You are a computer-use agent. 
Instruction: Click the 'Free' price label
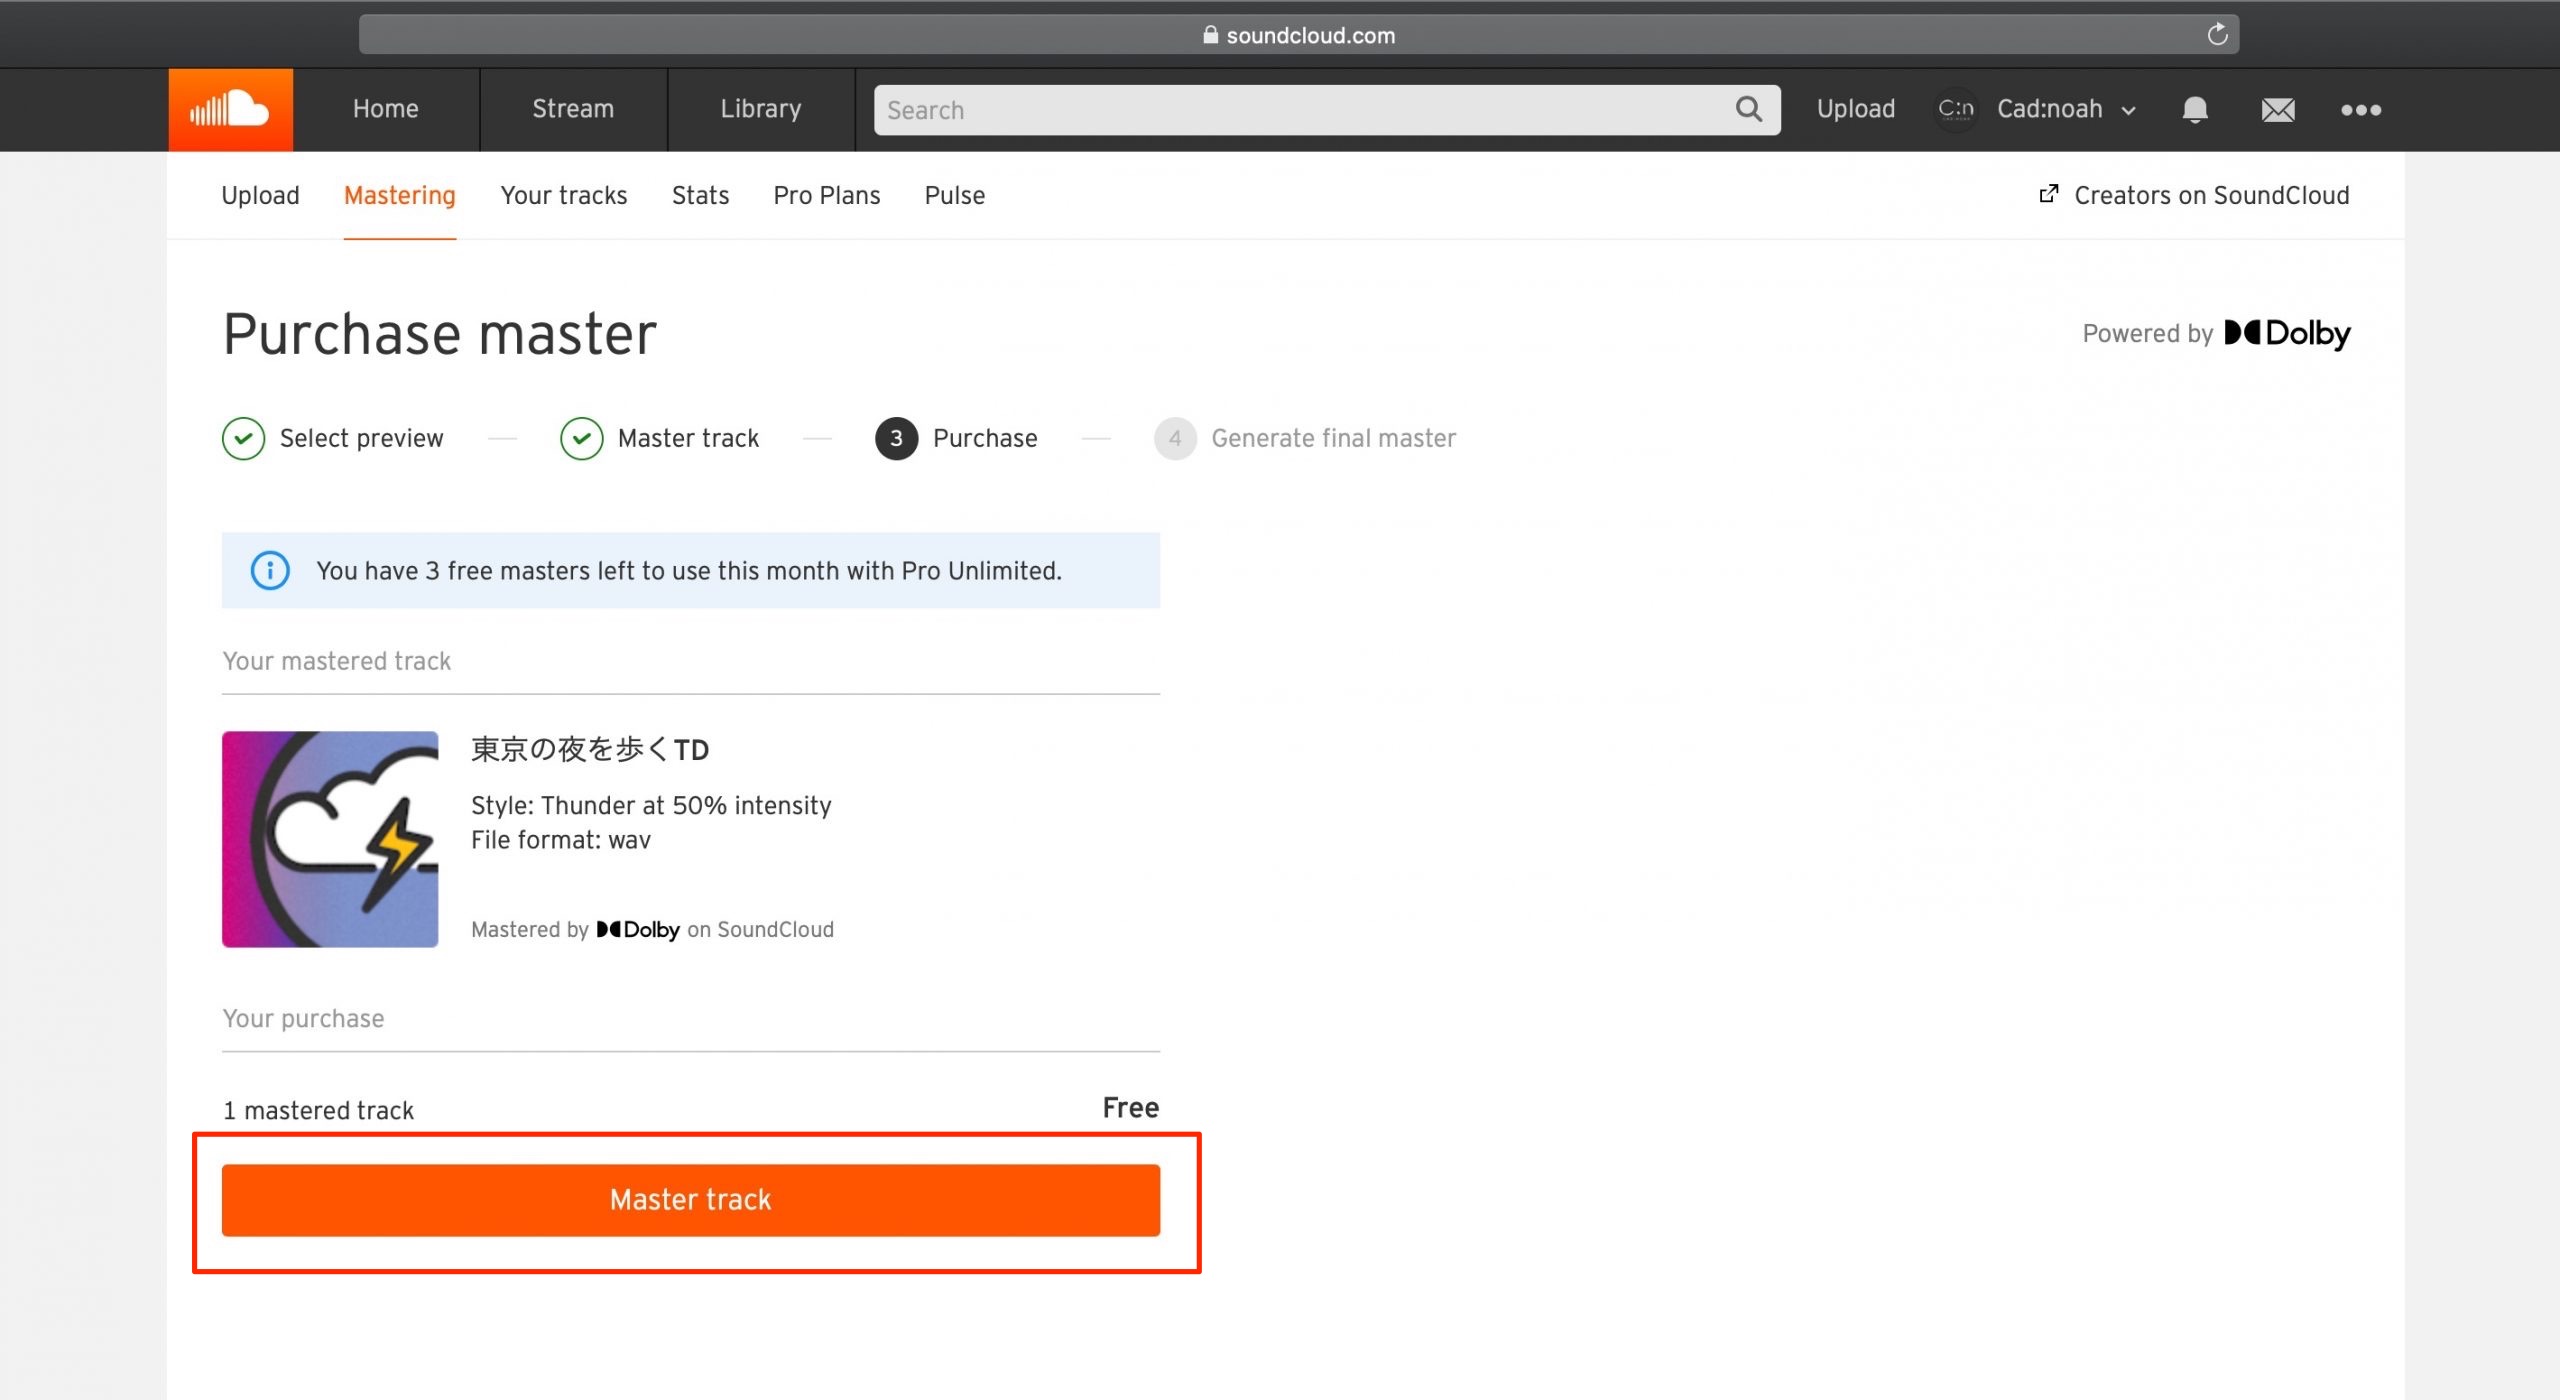1130,1108
